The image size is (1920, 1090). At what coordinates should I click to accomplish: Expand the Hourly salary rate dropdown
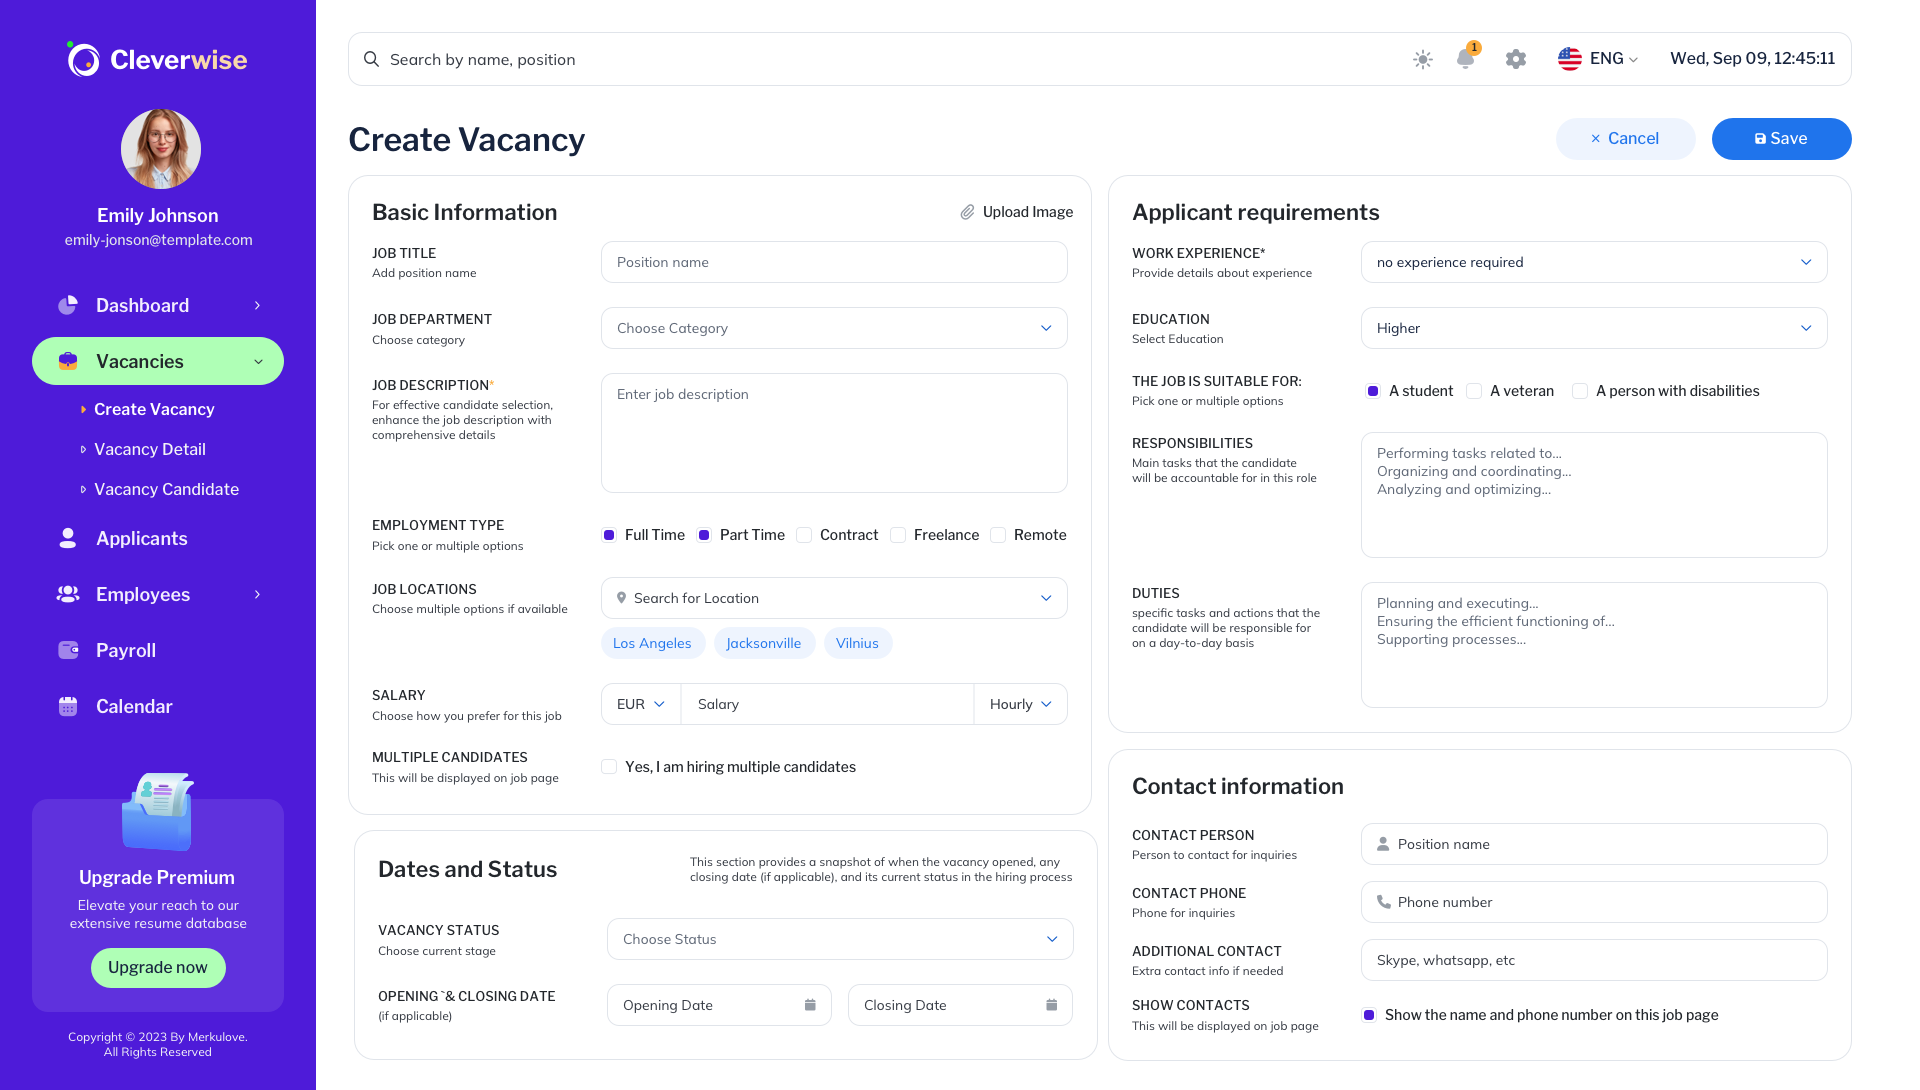point(1019,704)
